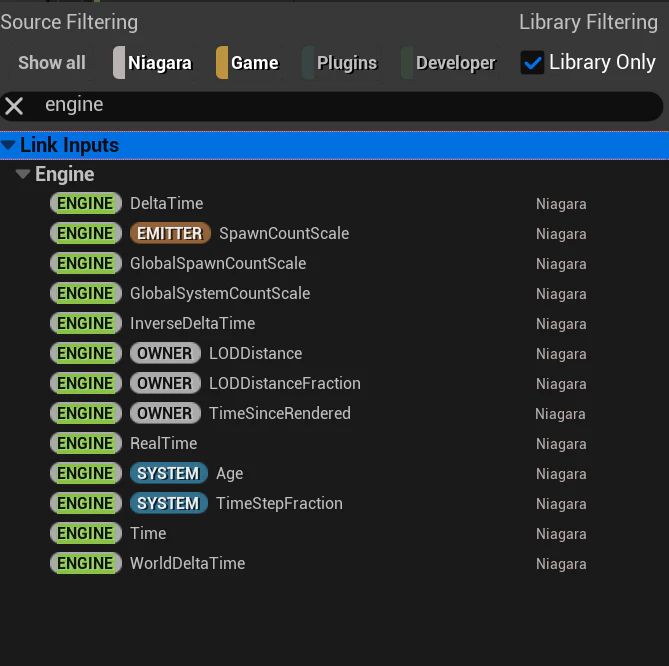
Task: Choose the SpawnCountScale parameter
Action: pyautogui.click(x=284, y=233)
